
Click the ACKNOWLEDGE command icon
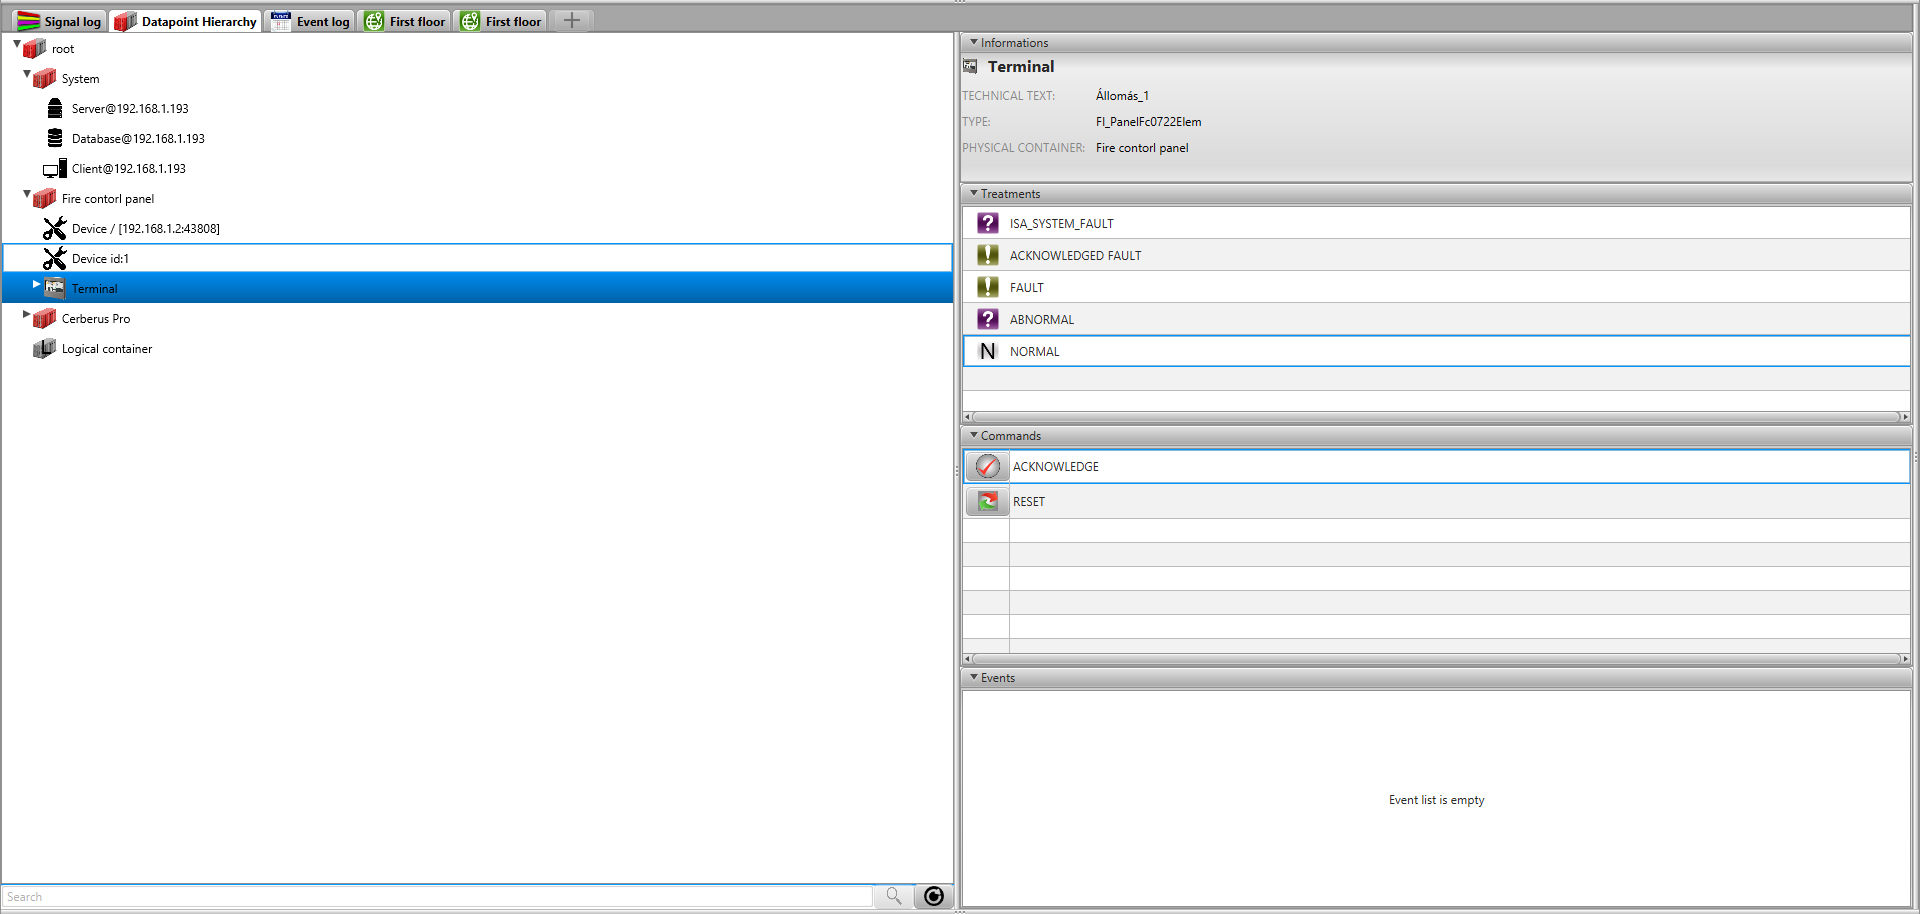[x=987, y=467]
